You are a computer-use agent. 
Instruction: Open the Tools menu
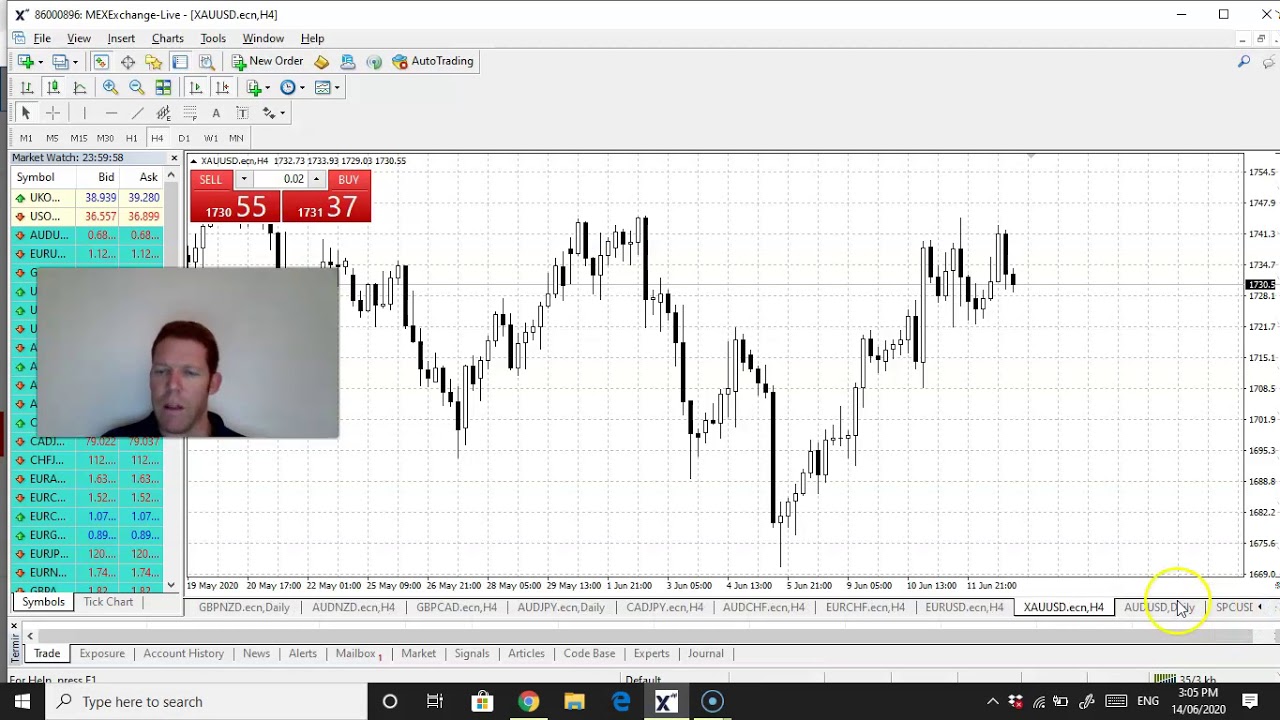click(x=213, y=38)
